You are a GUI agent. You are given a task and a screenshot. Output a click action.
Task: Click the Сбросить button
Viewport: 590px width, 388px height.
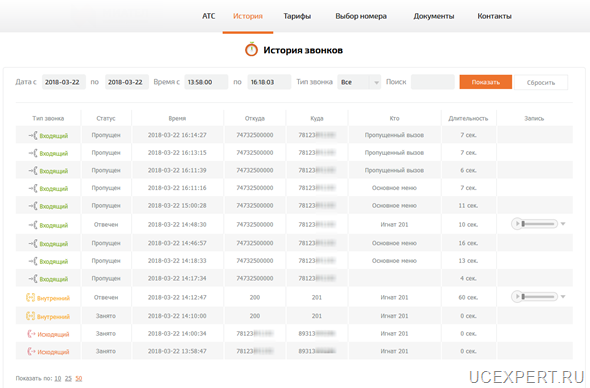[541, 82]
